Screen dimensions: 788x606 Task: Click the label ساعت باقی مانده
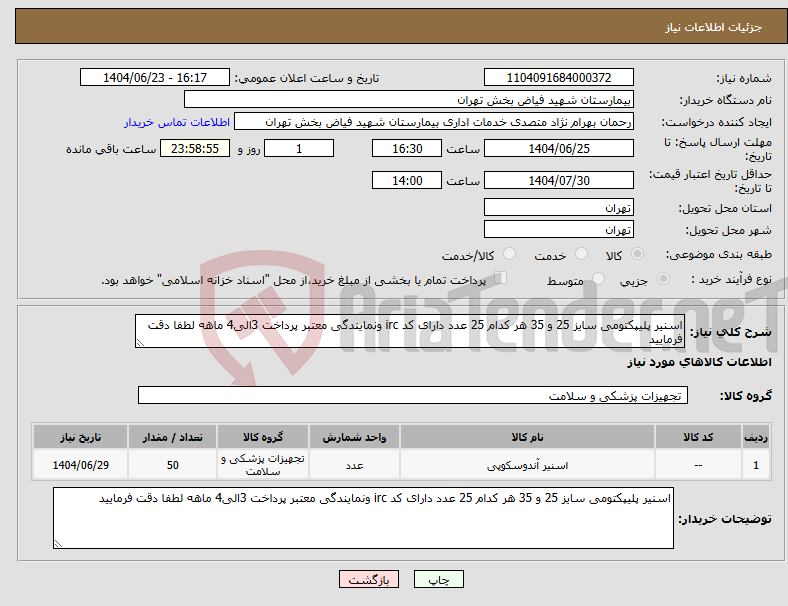111,149
